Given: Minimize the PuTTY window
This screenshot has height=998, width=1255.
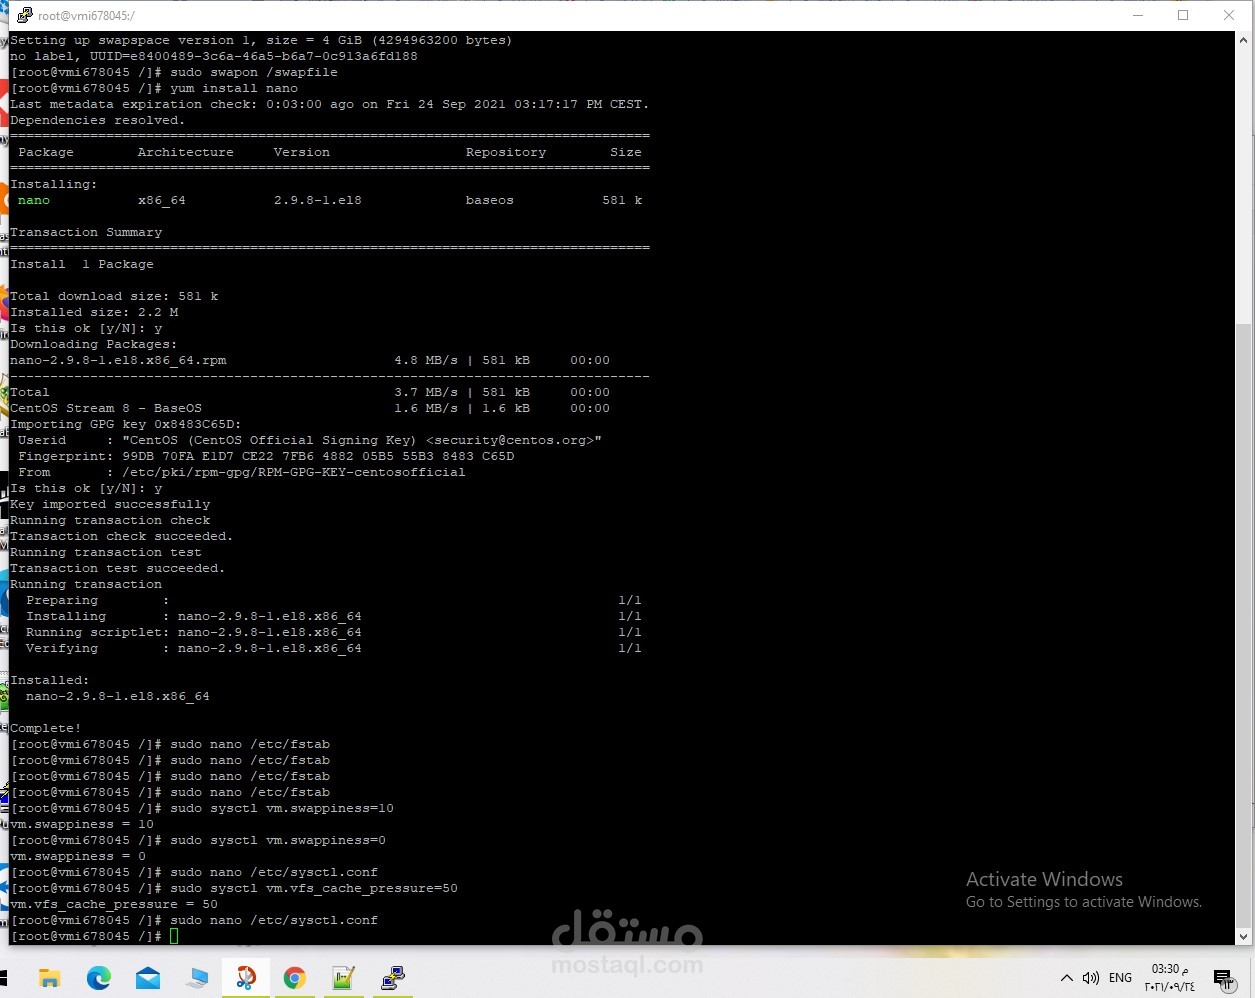Looking at the screenshot, I should (x=1138, y=15).
